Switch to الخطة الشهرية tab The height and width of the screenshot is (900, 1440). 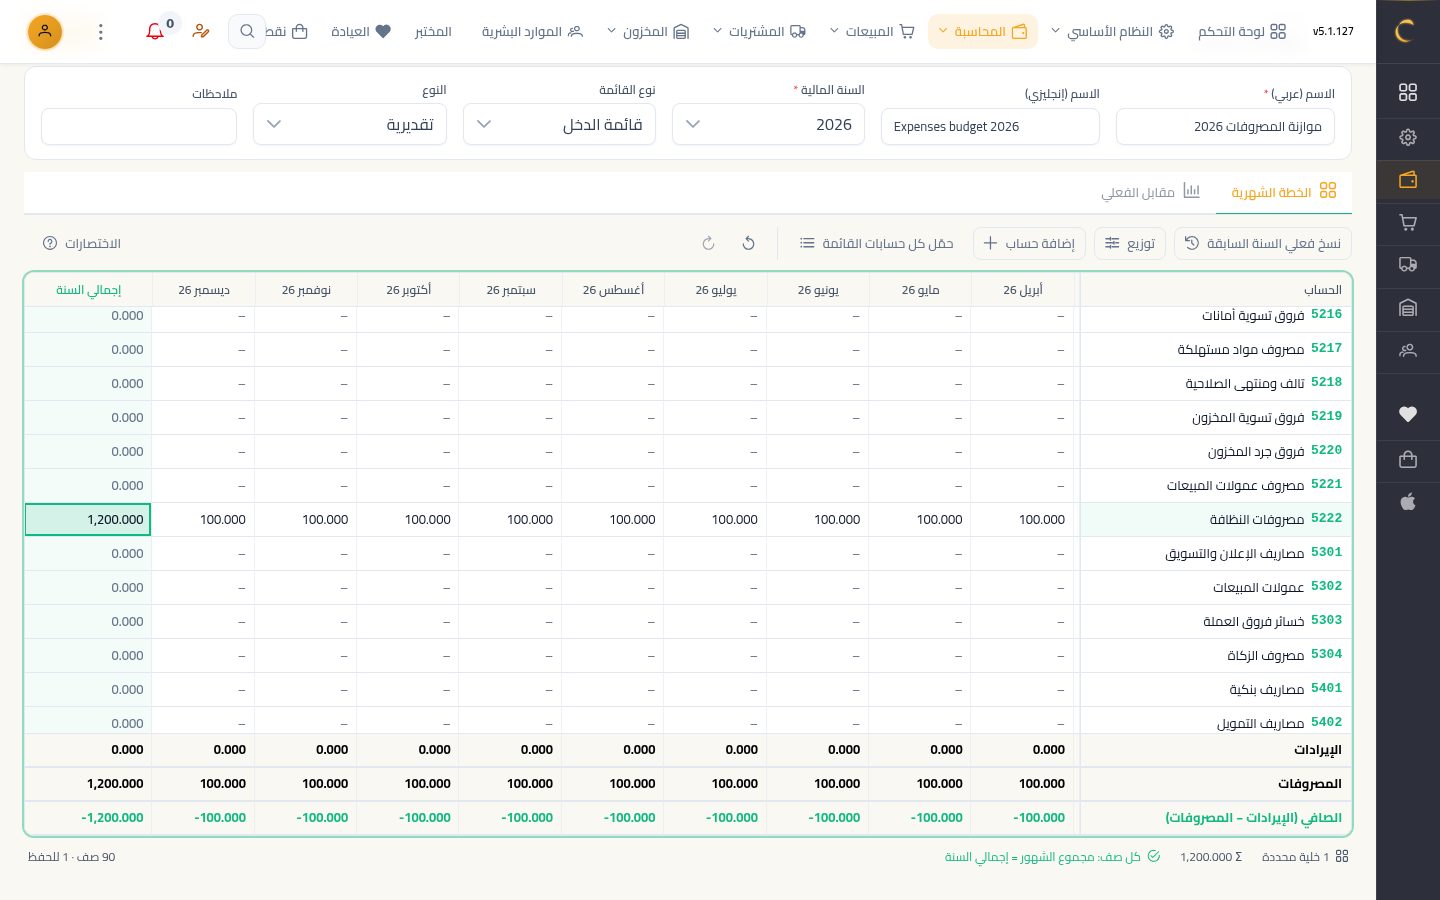point(1284,191)
